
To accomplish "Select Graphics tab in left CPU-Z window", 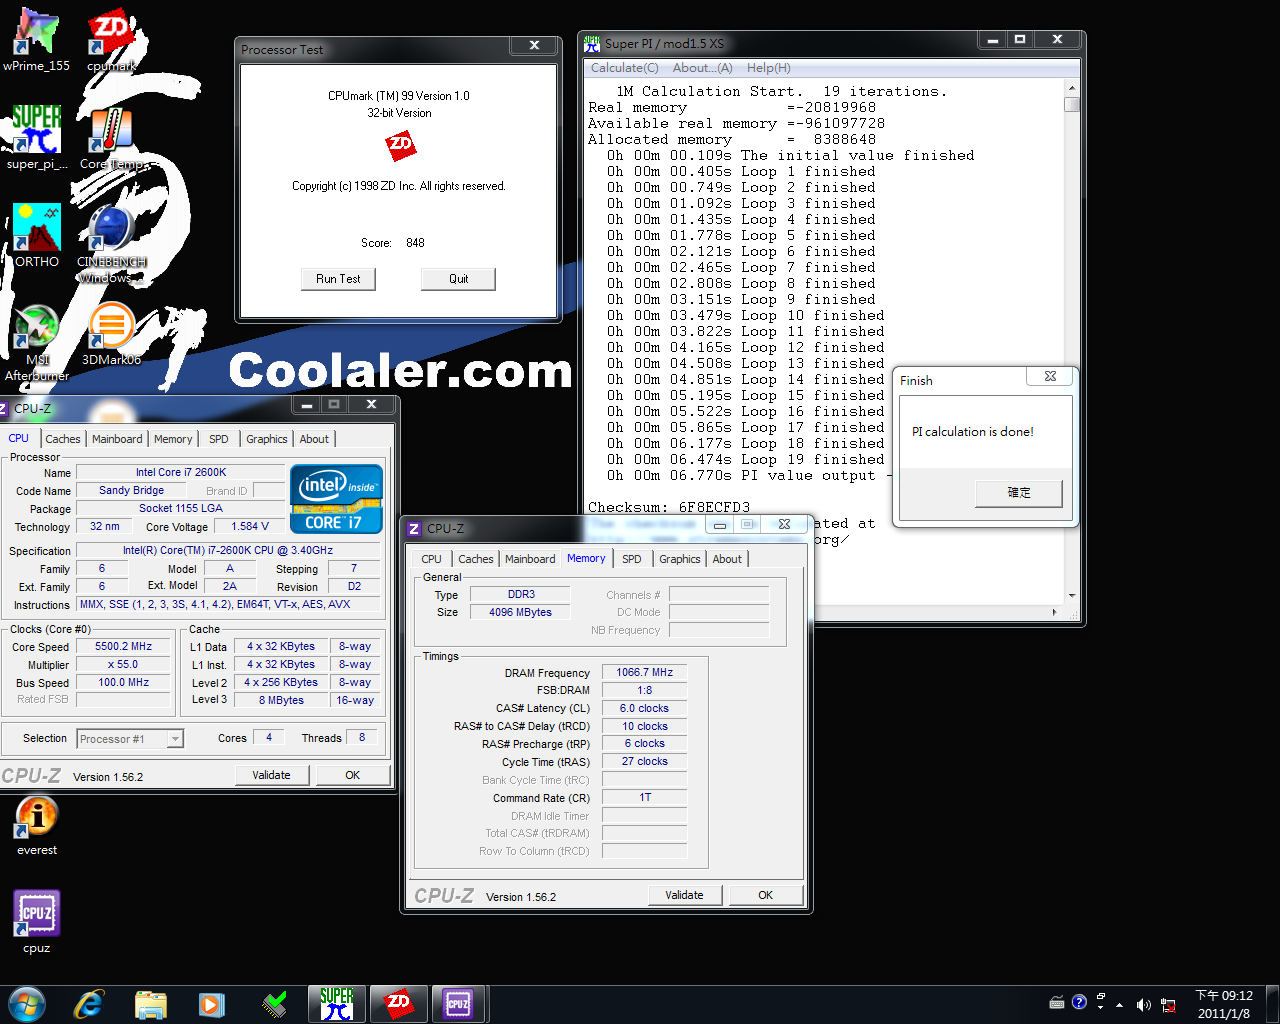I will [x=267, y=439].
